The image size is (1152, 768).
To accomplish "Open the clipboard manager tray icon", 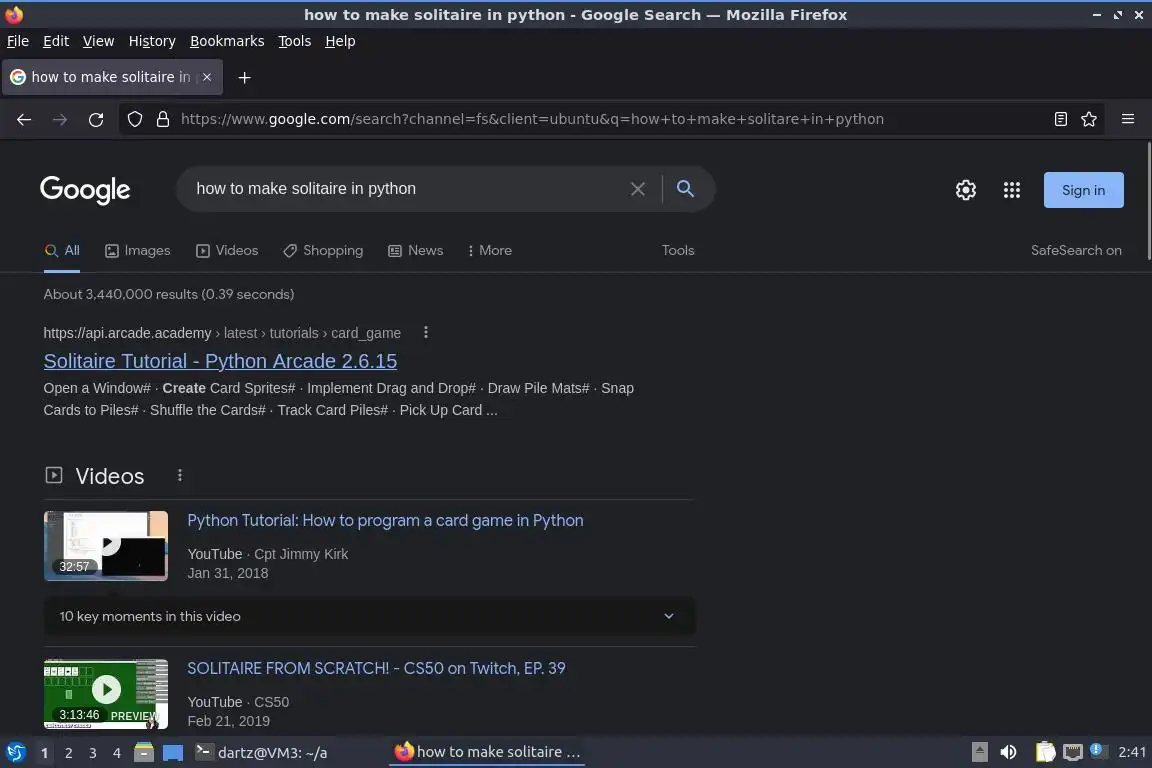I will click(1045, 752).
